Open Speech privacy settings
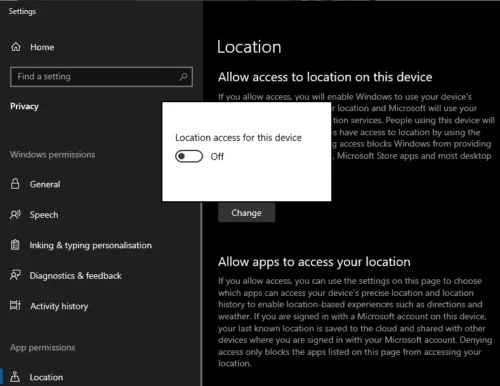 tap(44, 215)
